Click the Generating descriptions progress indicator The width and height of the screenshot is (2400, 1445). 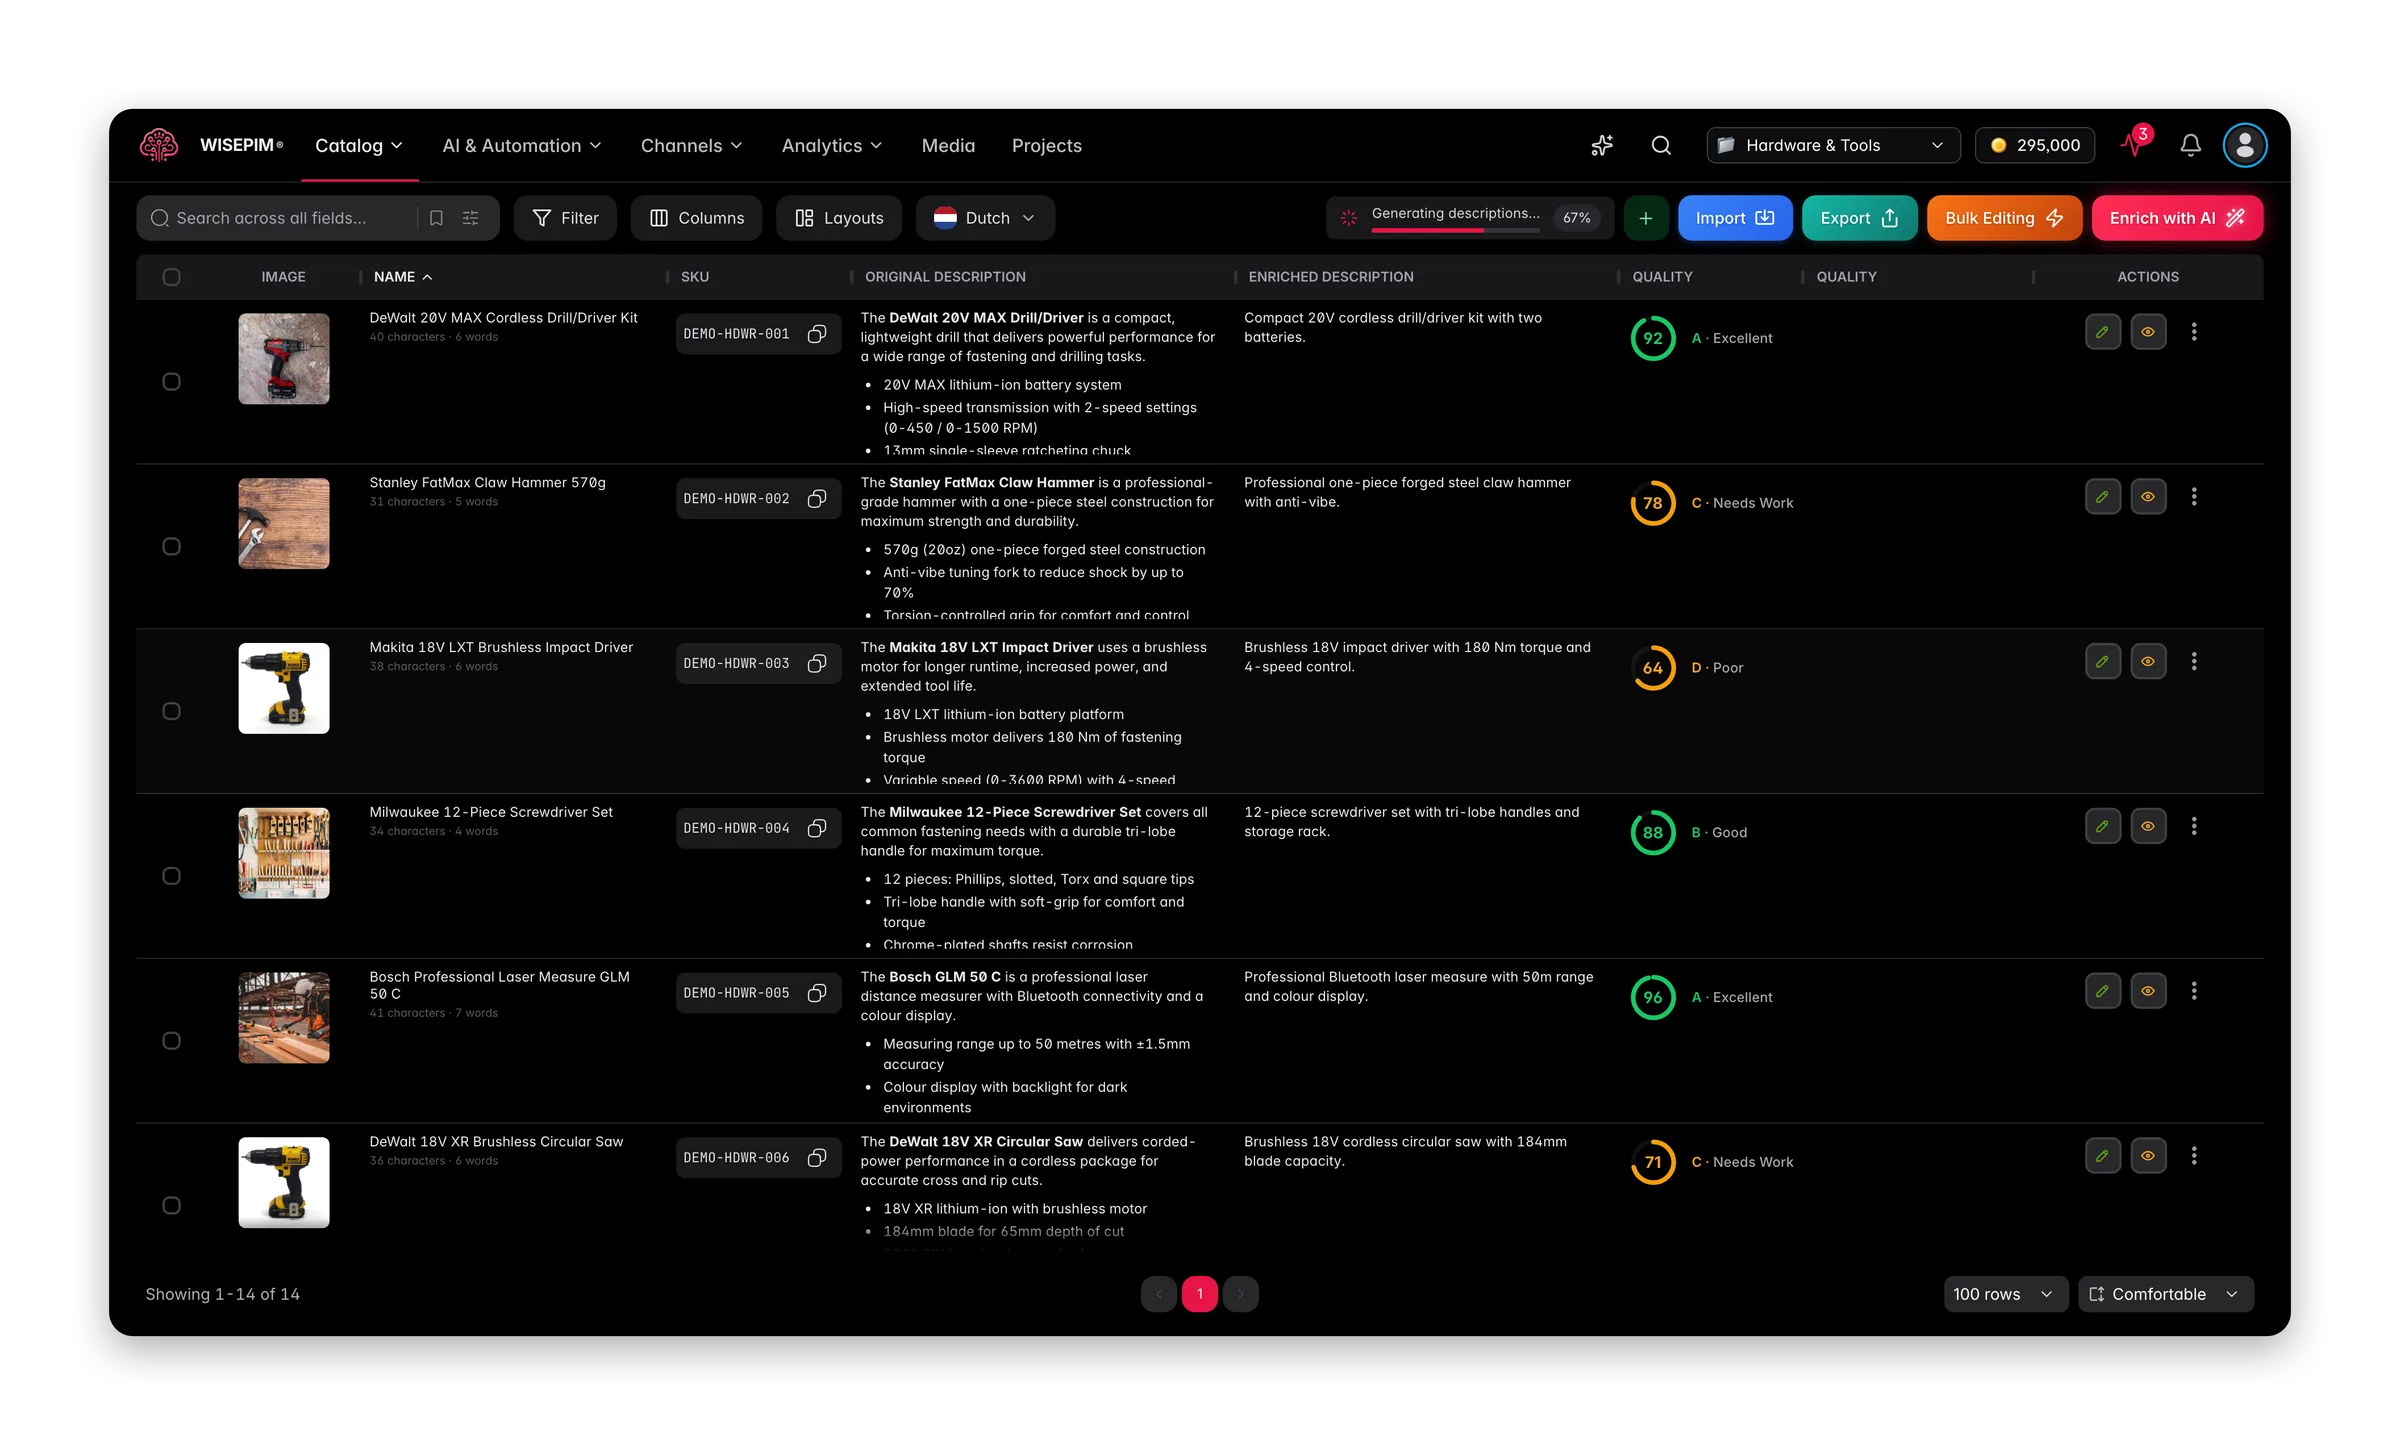(1470, 218)
